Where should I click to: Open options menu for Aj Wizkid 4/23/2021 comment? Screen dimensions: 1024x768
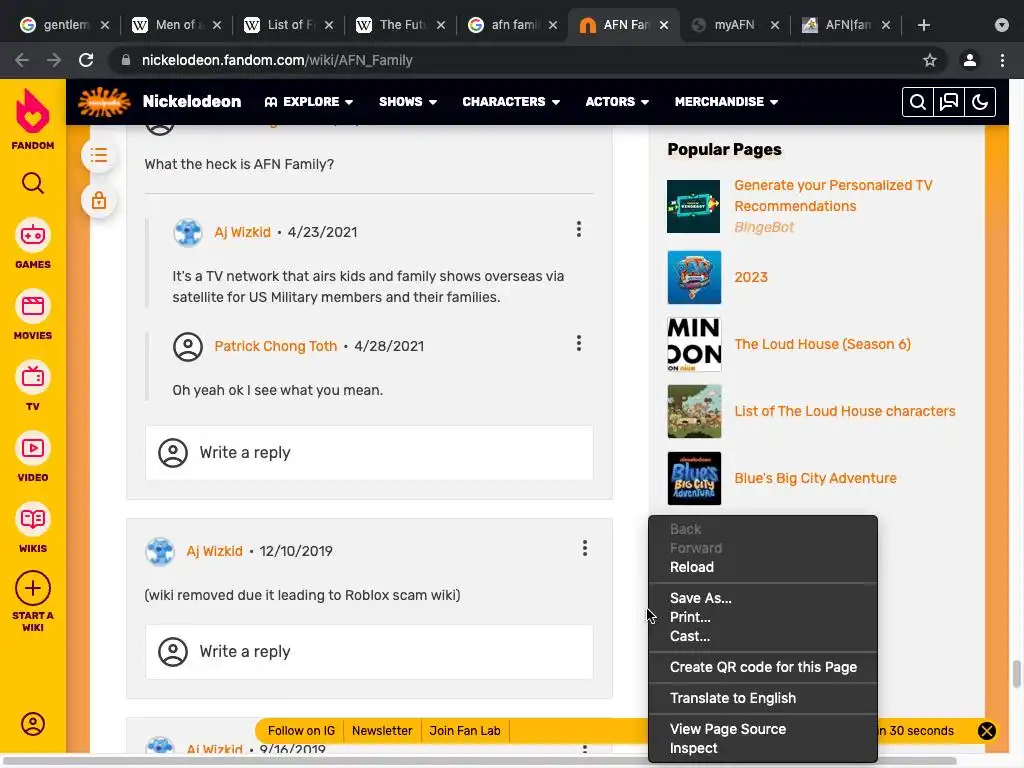click(x=579, y=229)
